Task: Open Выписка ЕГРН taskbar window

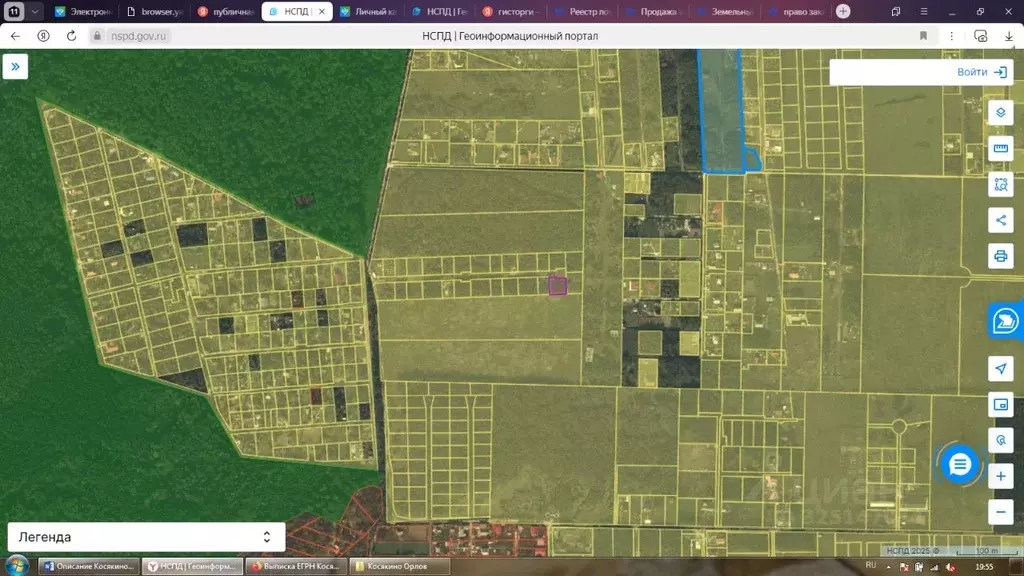Action: tap(295, 566)
